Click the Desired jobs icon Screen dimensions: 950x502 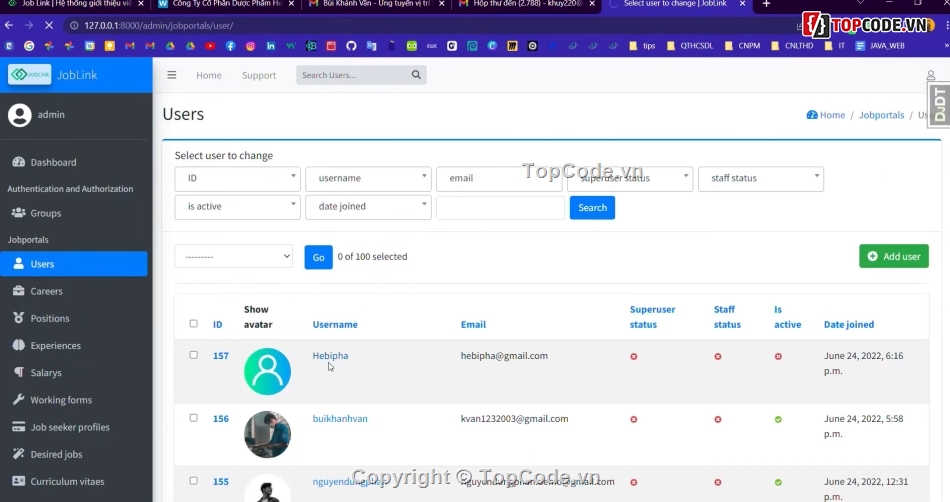tap(19, 454)
